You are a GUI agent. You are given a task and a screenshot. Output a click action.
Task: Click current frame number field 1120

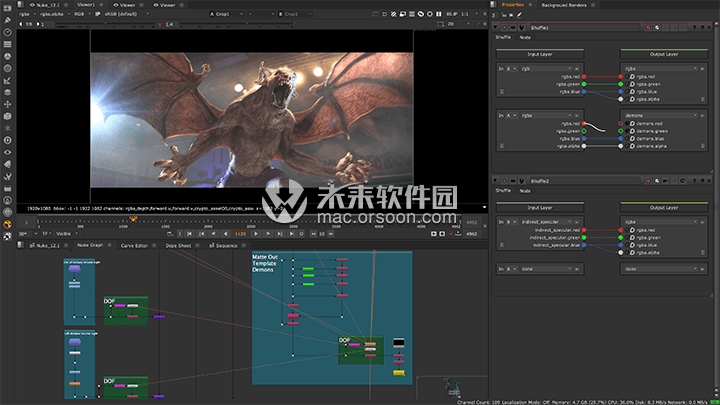click(x=240, y=234)
